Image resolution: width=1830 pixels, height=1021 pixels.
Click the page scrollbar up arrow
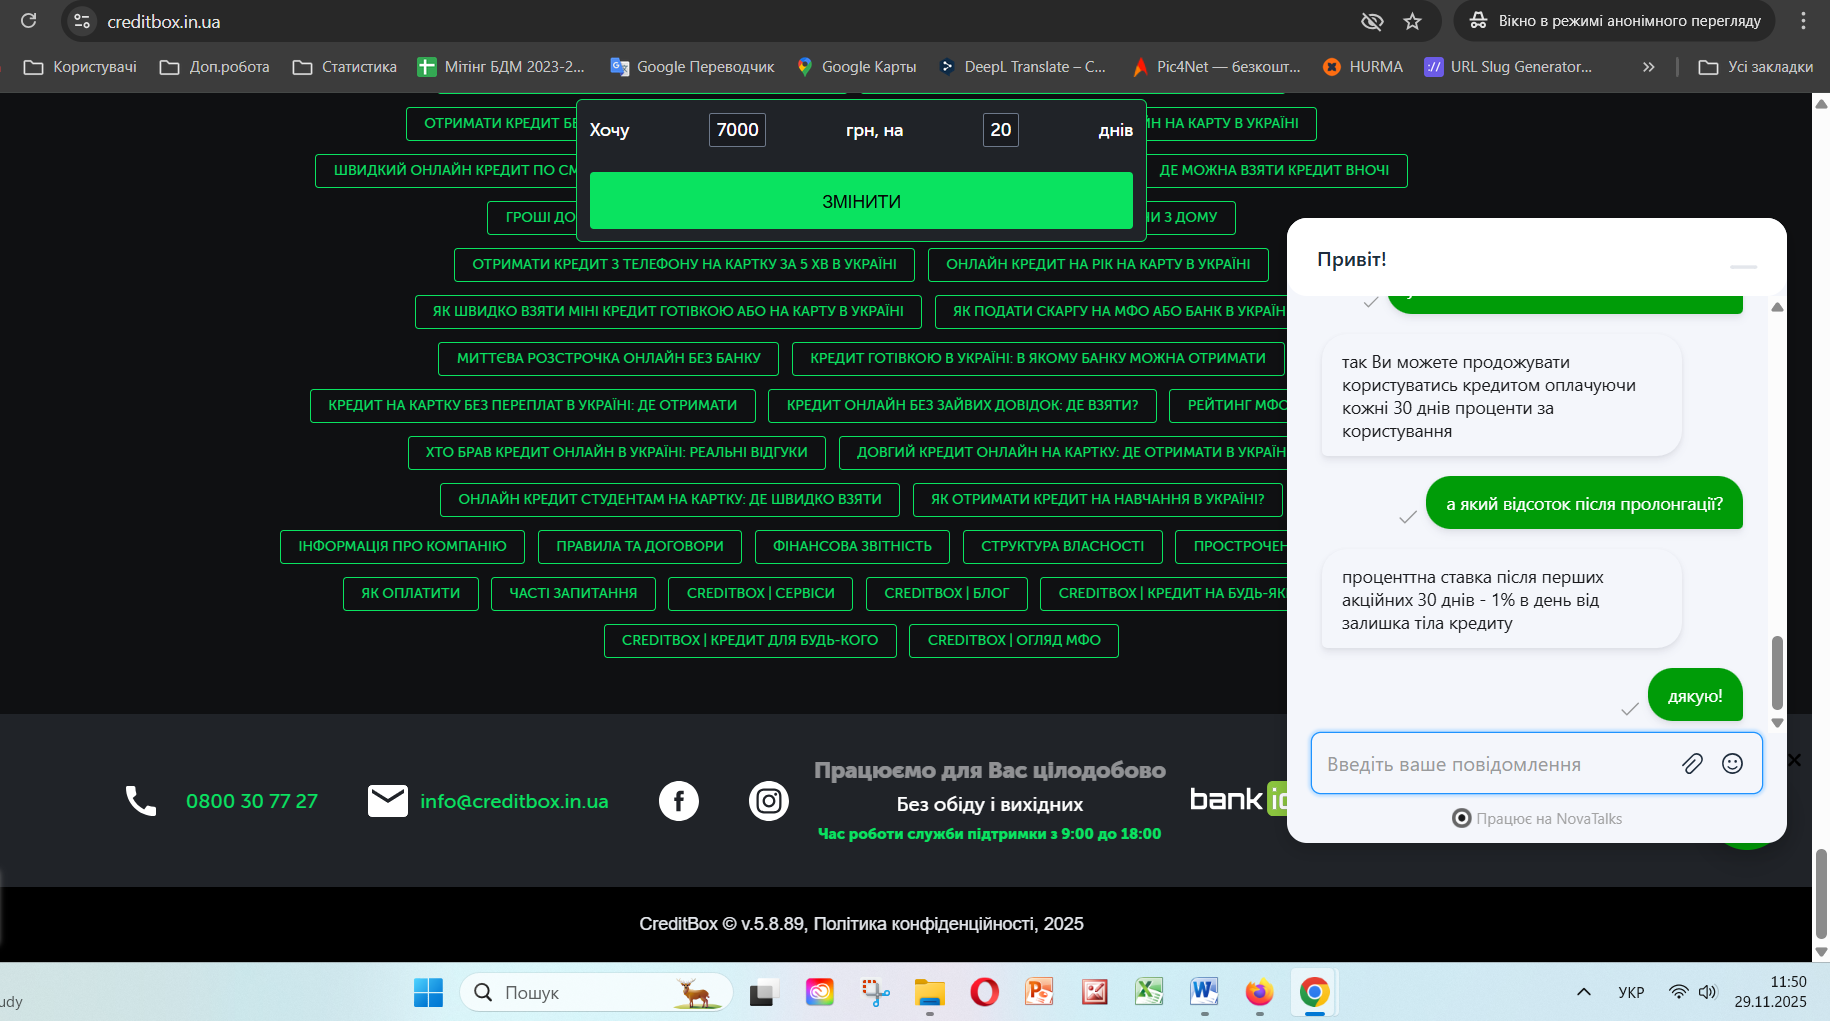1821,103
